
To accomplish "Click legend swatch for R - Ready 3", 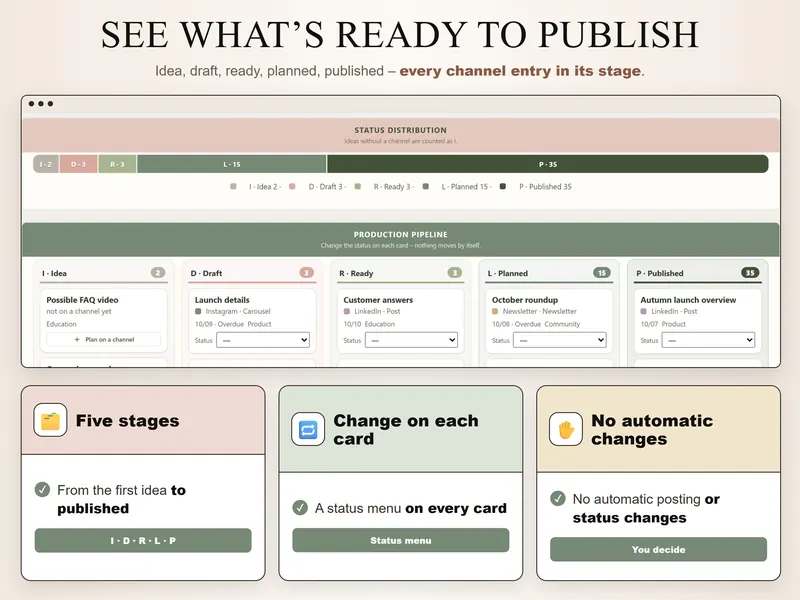I will pyautogui.click(x=358, y=187).
